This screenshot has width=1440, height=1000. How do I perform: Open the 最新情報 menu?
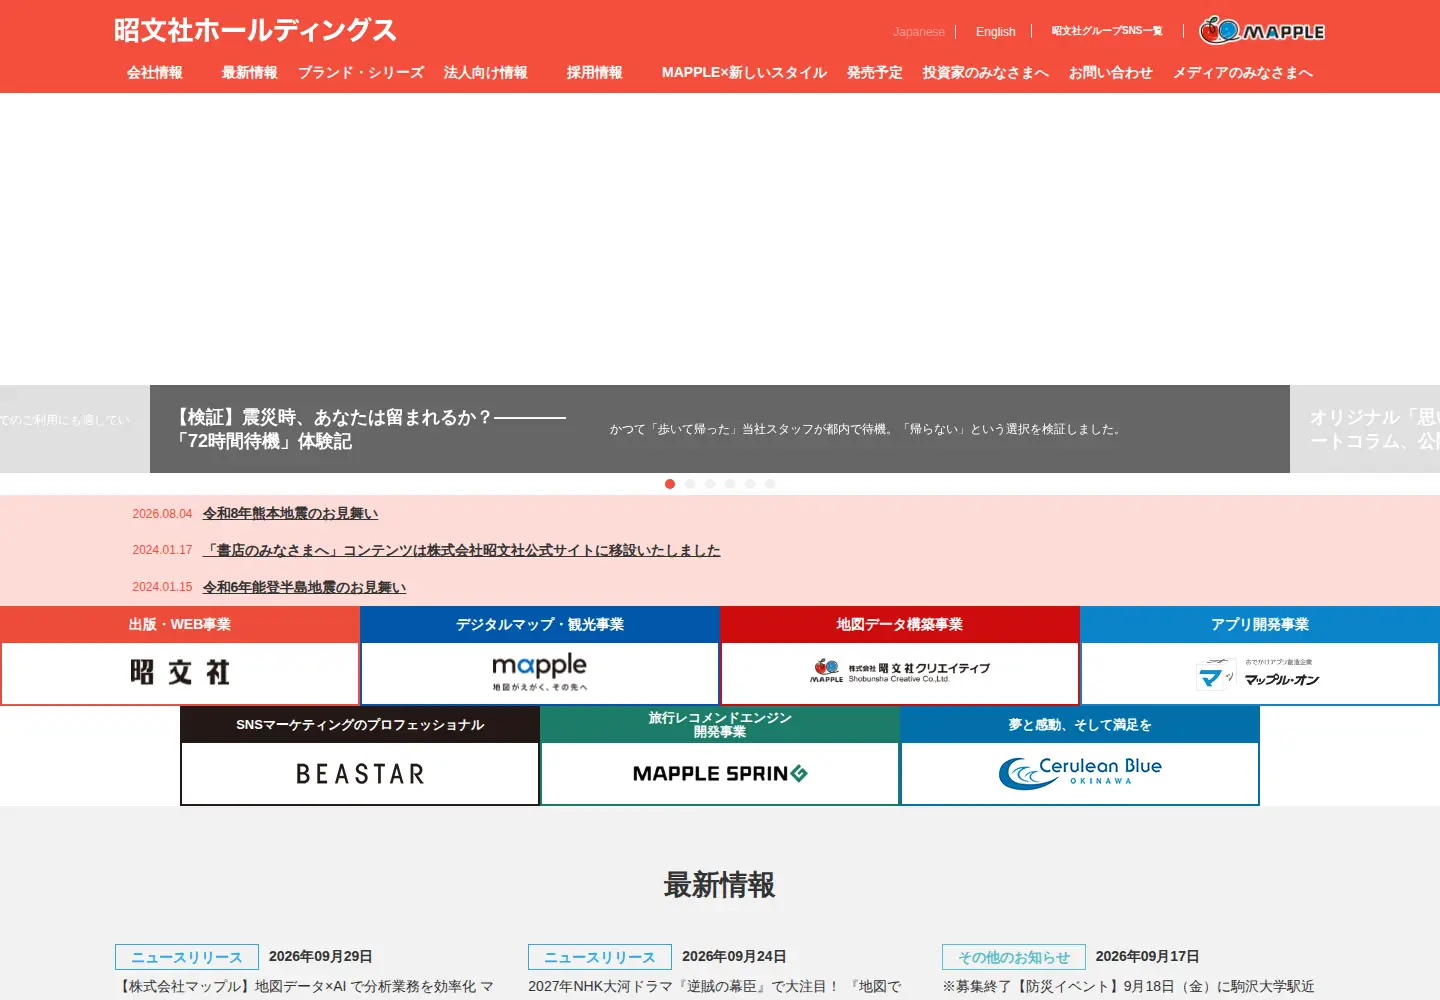pyautogui.click(x=250, y=72)
